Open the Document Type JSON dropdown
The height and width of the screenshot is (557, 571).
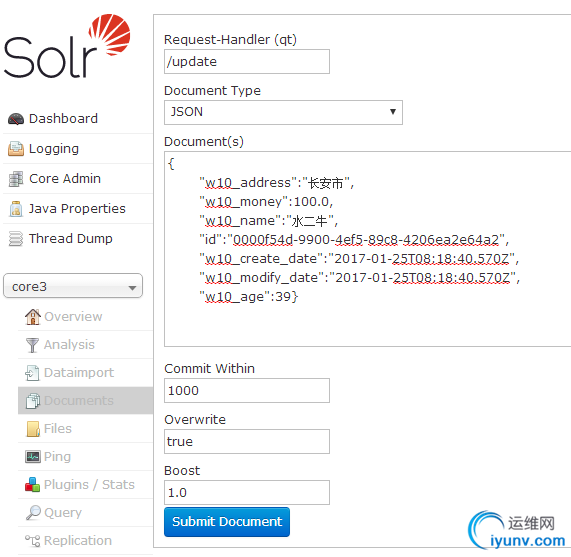(283, 112)
